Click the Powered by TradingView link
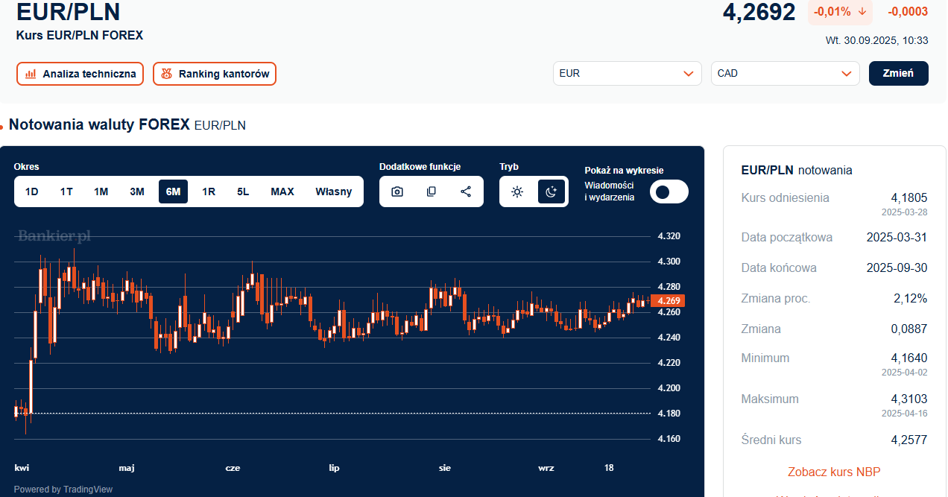Viewport: 948px width, 497px height. [x=63, y=489]
